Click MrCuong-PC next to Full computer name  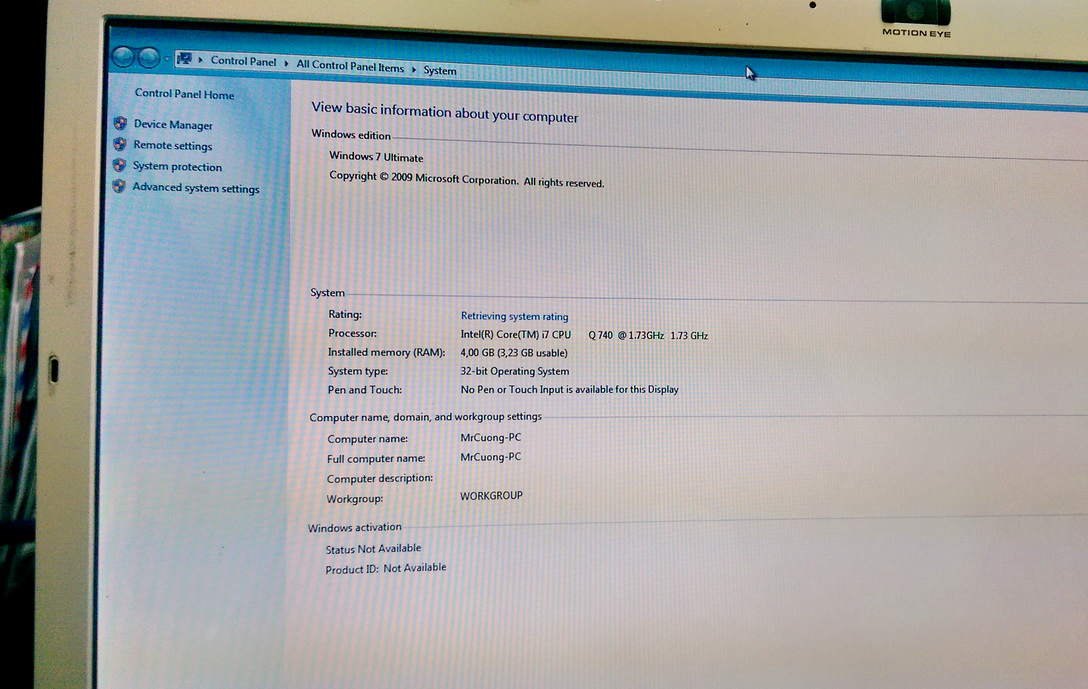click(x=491, y=457)
